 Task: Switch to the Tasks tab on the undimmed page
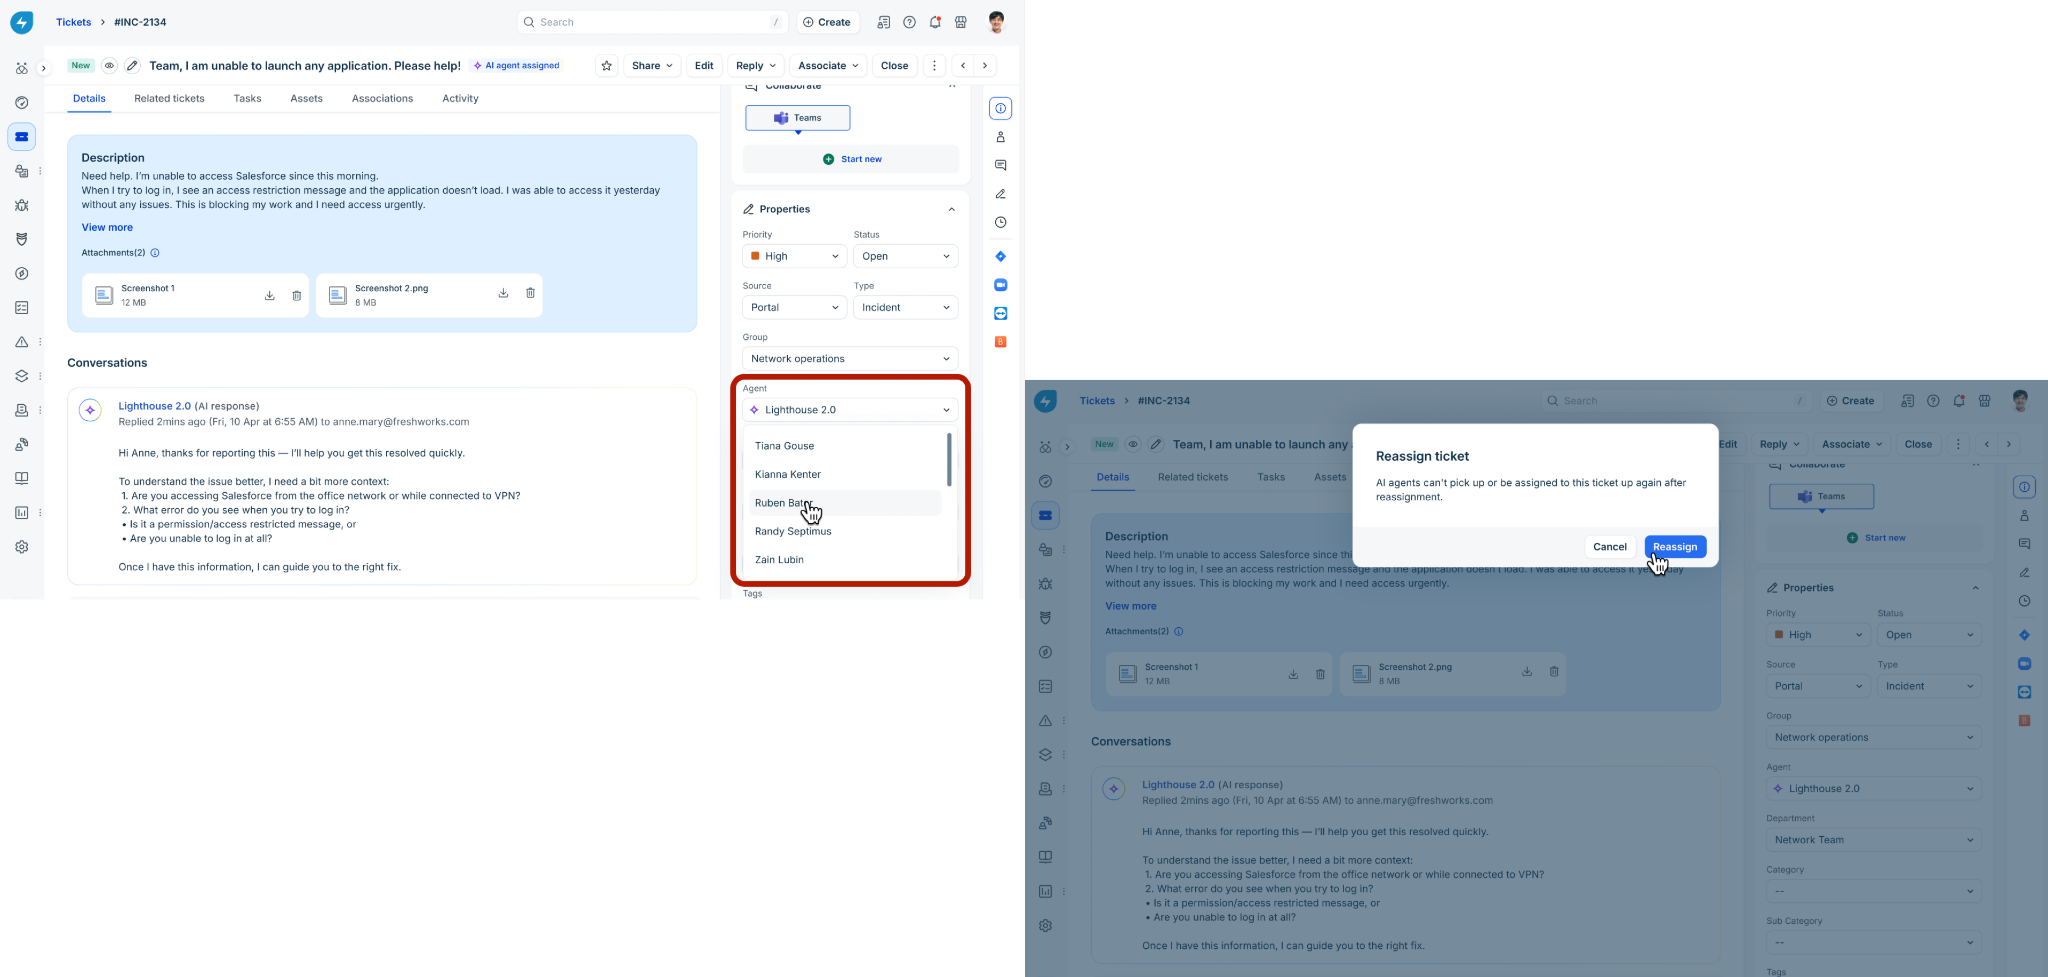tap(247, 99)
